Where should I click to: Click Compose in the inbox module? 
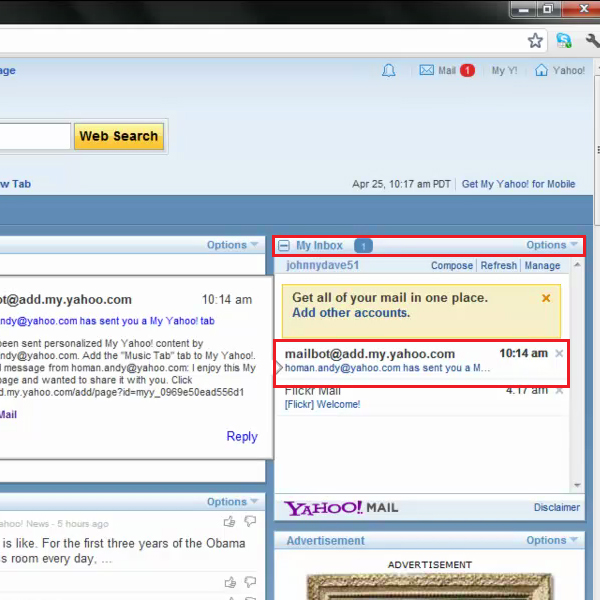452,266
